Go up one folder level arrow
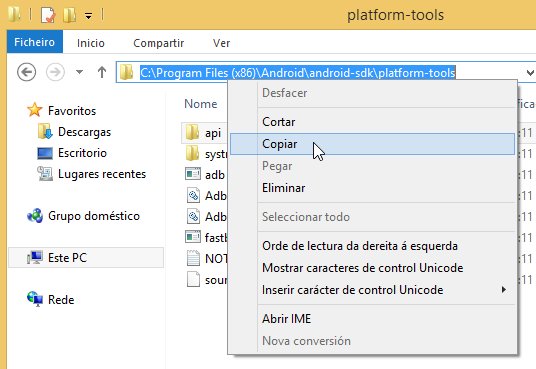Image resolution: width=536 pixels, height=369 pixels. [x=102, y=72]
